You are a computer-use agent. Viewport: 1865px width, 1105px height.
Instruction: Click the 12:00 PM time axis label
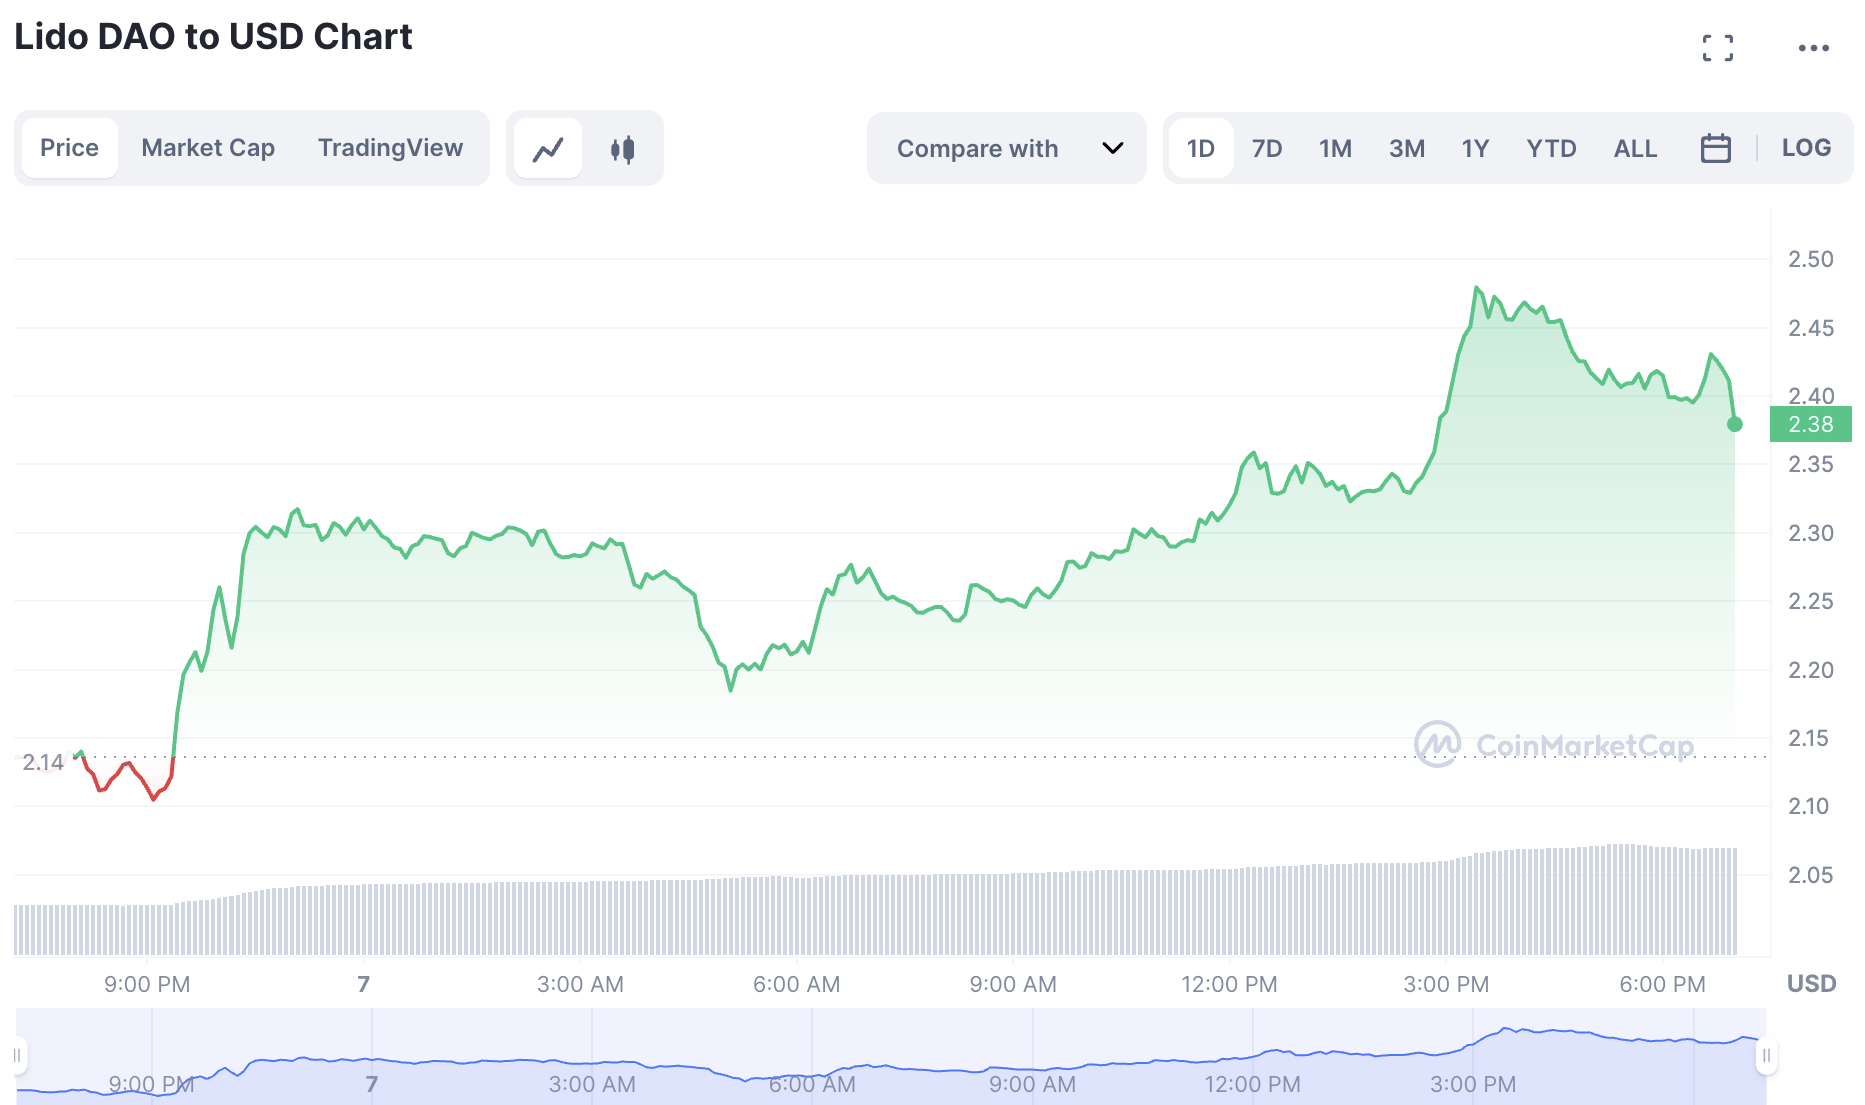1229,984
